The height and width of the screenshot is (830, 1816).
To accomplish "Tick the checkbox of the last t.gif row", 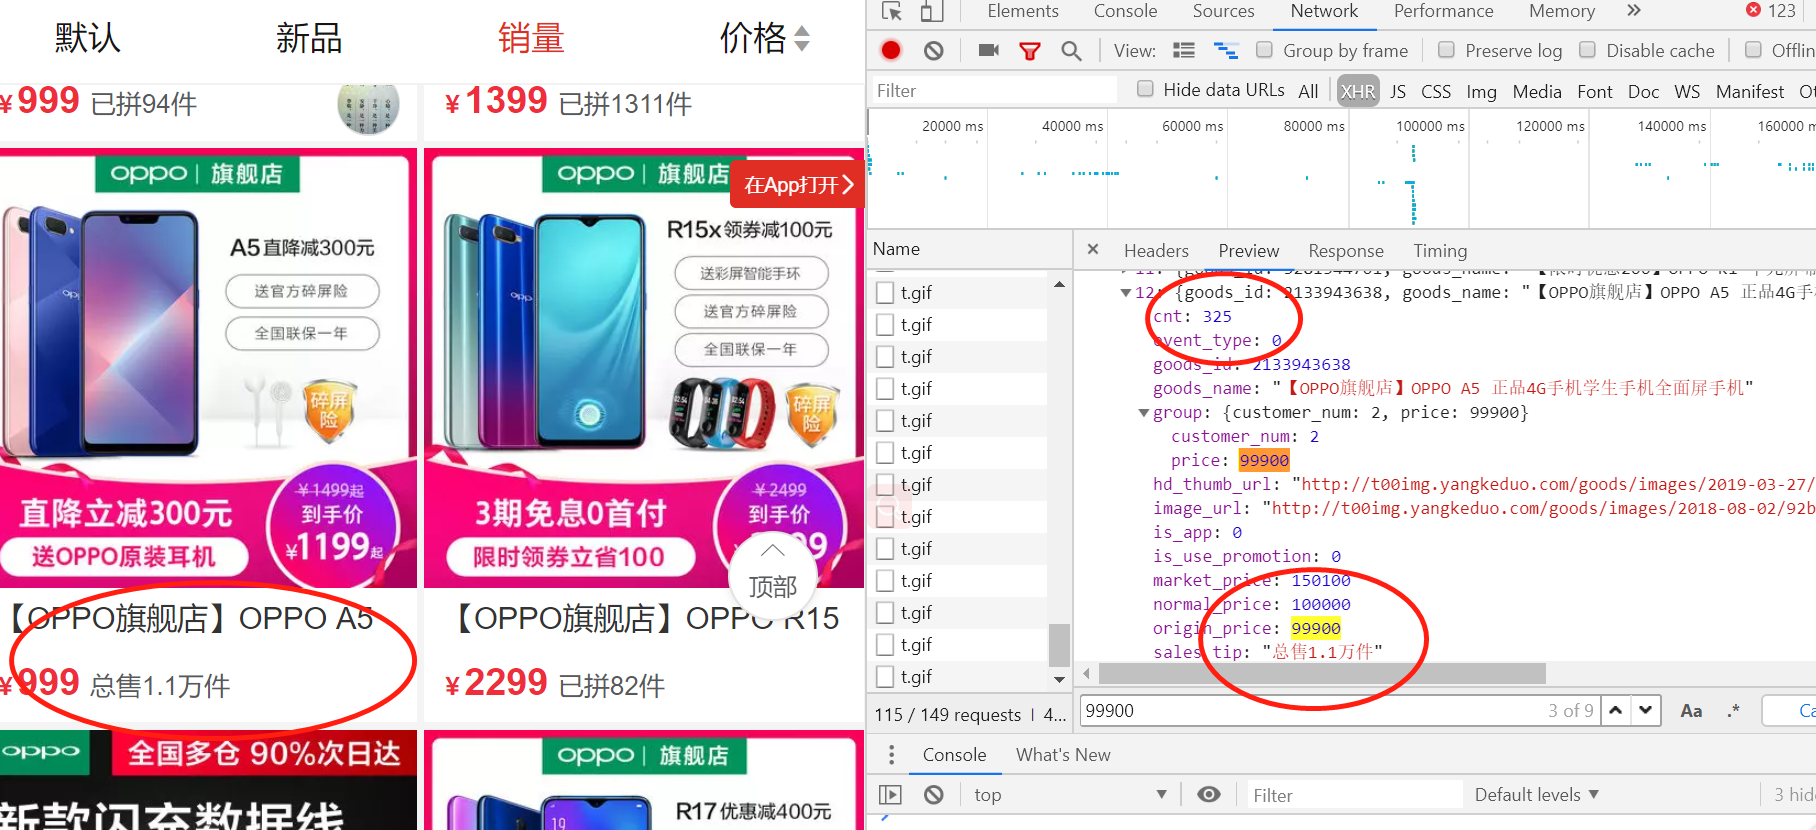I will tap(885, 677).
